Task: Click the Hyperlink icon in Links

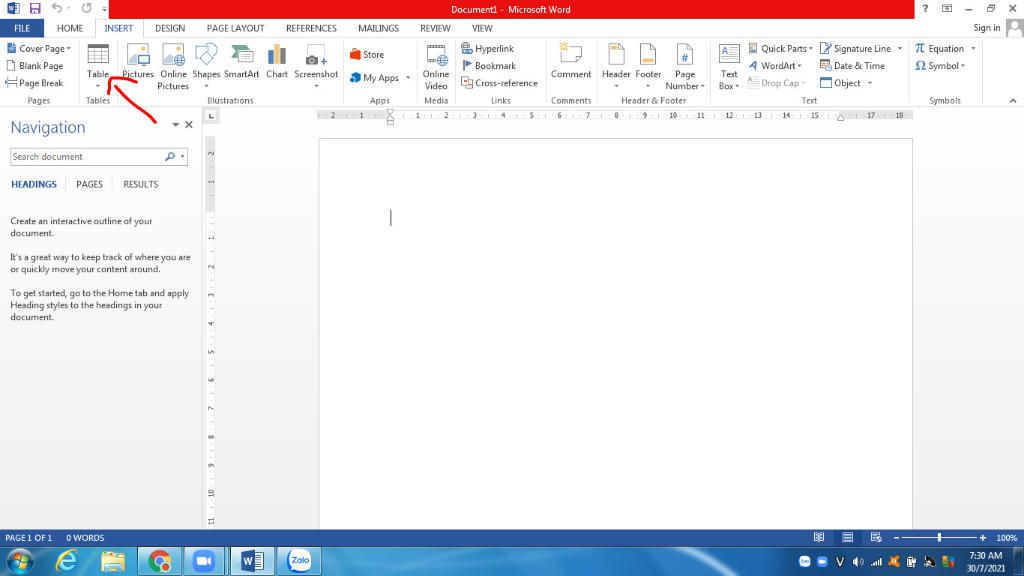Action: [x=488, y=48]
